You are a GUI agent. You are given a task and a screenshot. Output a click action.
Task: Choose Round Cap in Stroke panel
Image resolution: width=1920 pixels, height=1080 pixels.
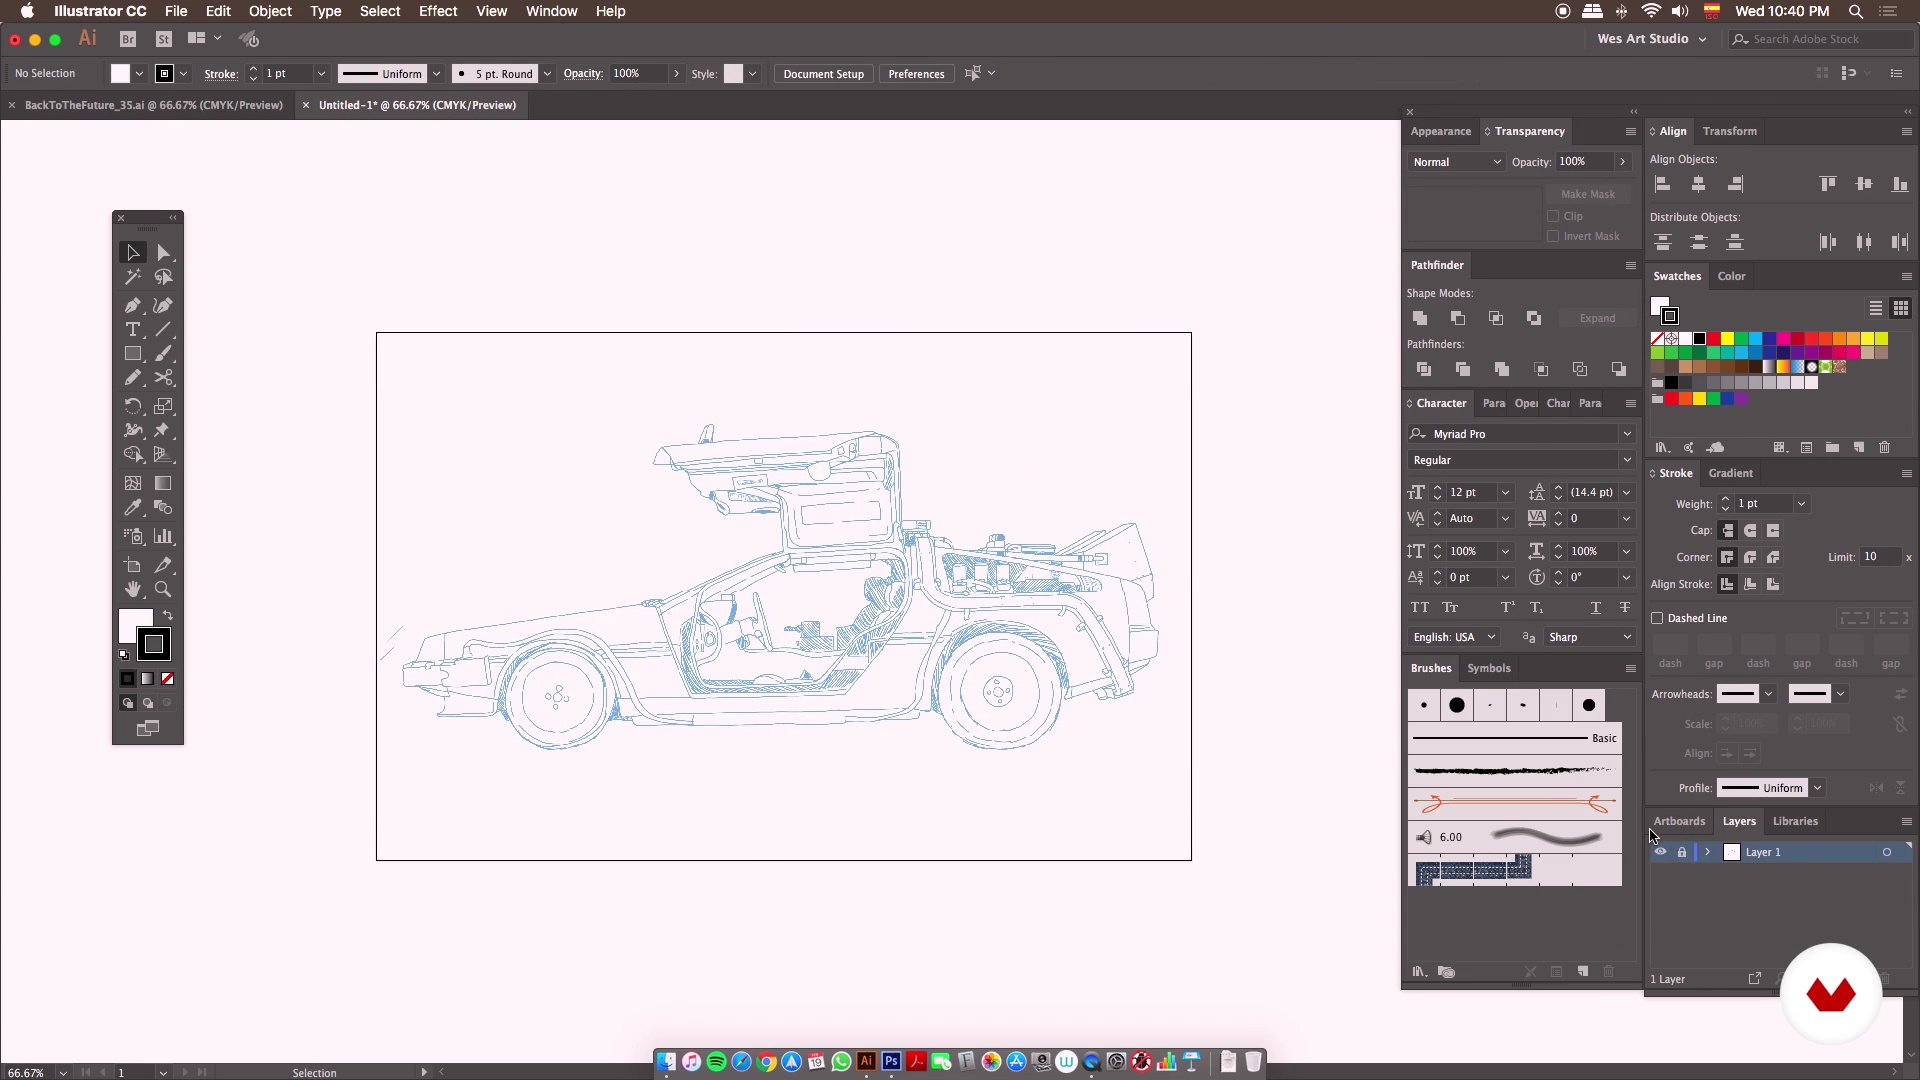click(1750, 531)
